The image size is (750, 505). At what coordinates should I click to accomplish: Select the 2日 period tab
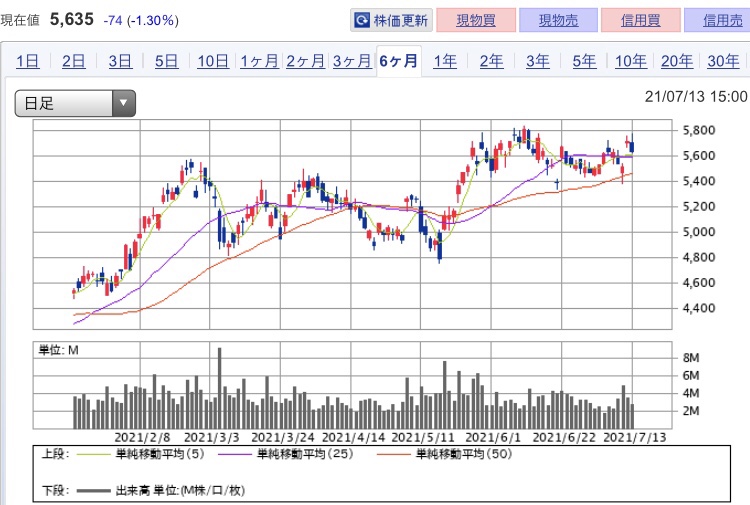74,61
